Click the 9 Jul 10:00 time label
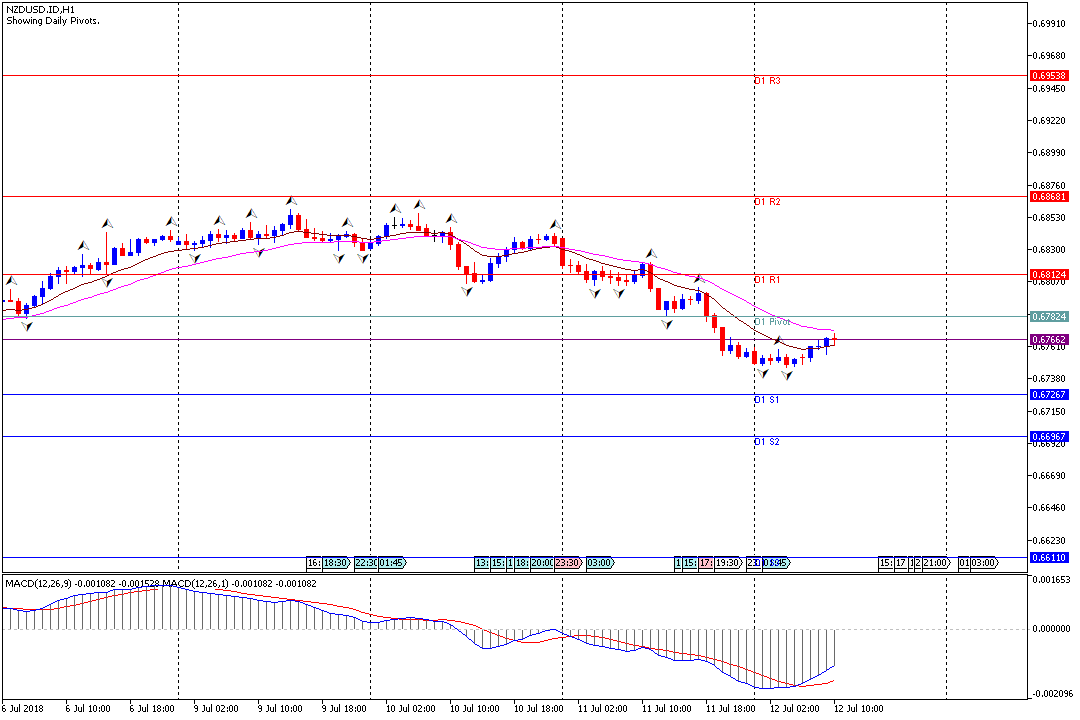 [280, 708]
